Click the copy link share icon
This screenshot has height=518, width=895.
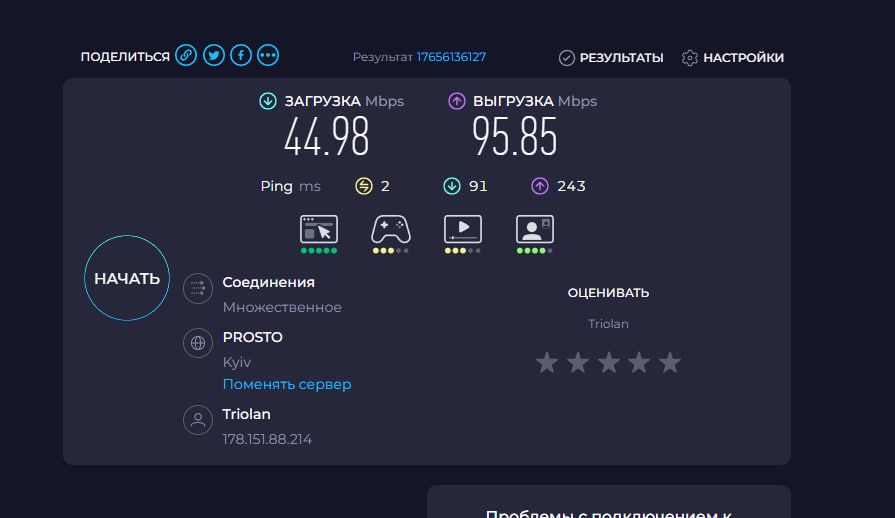186,56
